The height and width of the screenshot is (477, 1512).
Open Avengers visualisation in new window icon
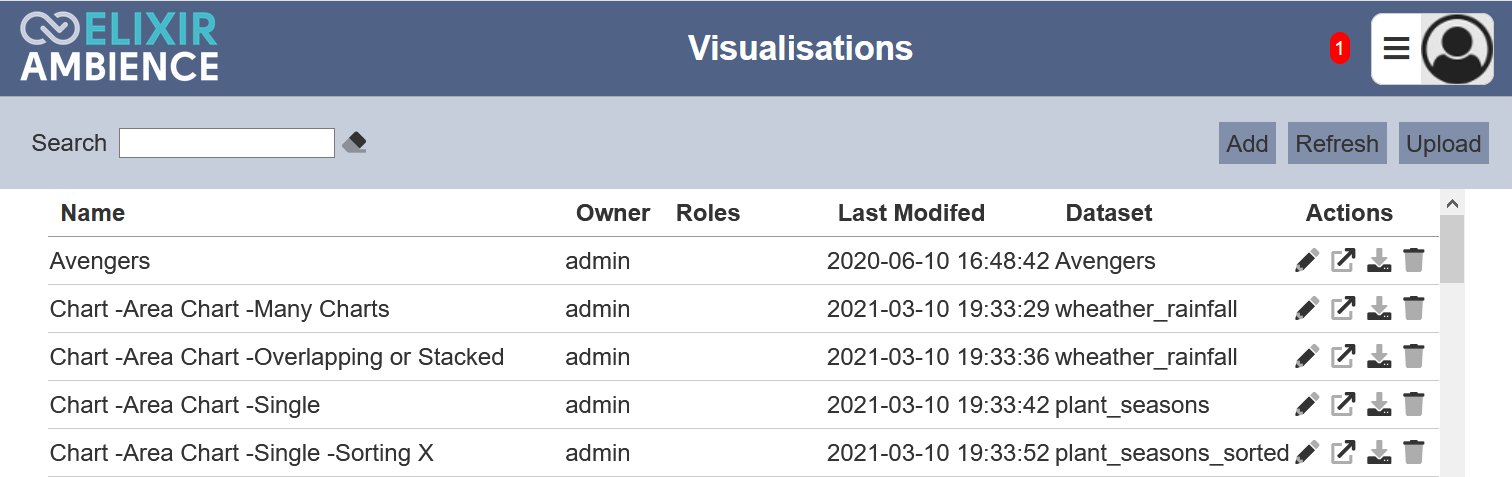coord(1343,261)
